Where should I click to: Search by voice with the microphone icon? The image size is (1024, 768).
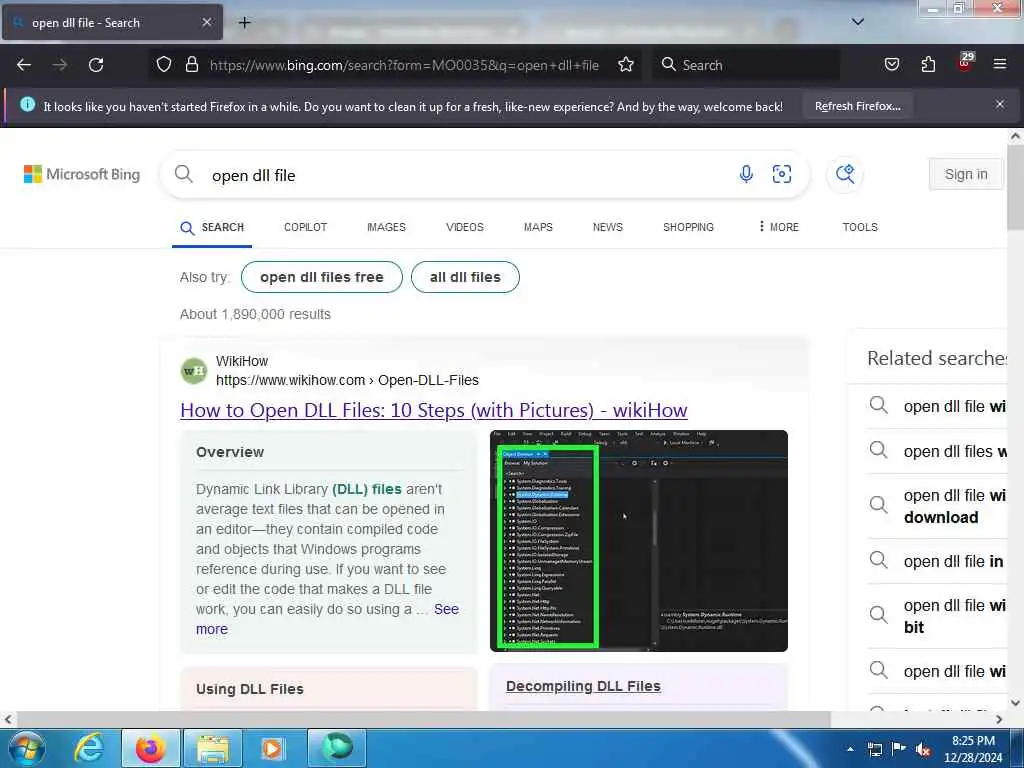click(x=746, y=174)
